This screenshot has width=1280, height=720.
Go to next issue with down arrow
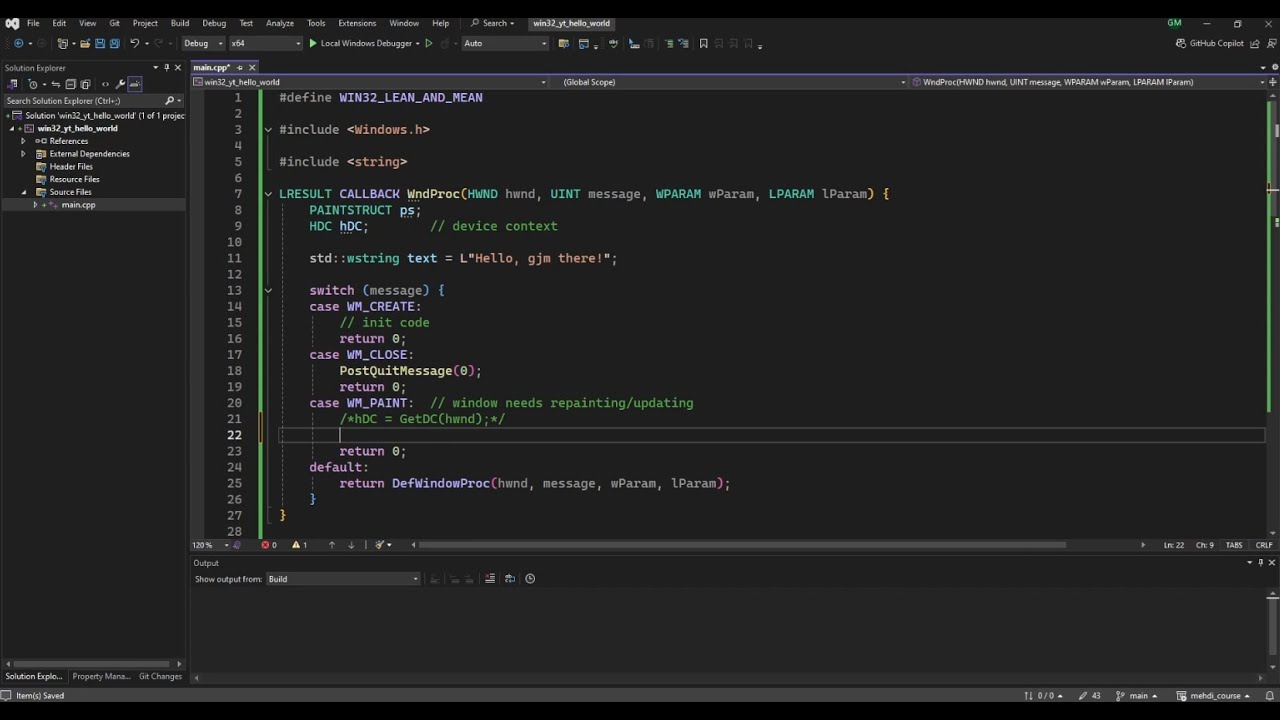[351, 545]
